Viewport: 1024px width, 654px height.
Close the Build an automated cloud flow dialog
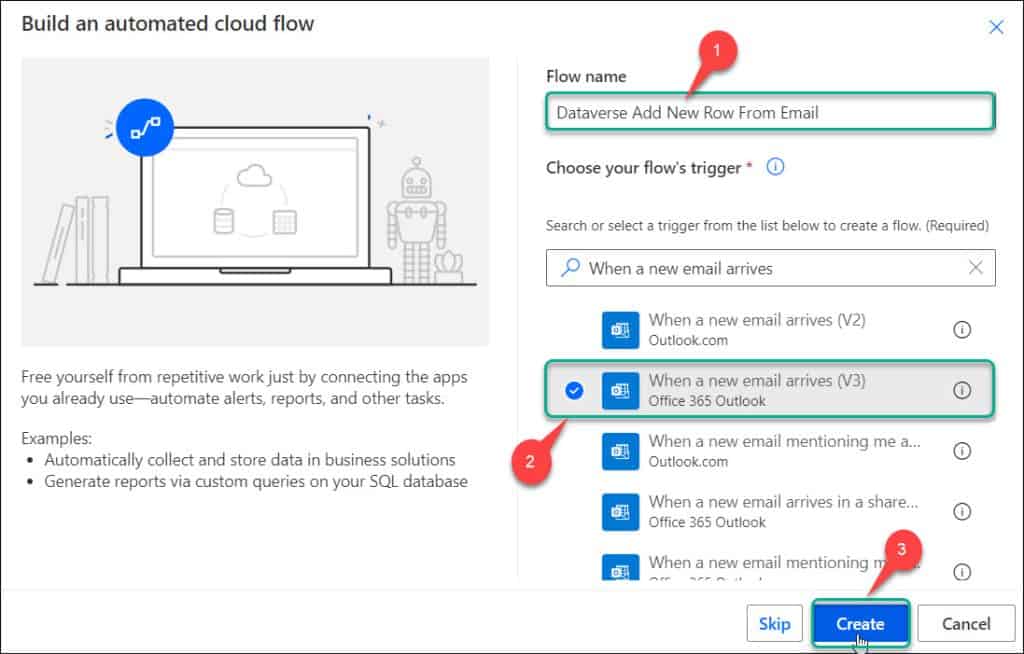click(996, 27)
